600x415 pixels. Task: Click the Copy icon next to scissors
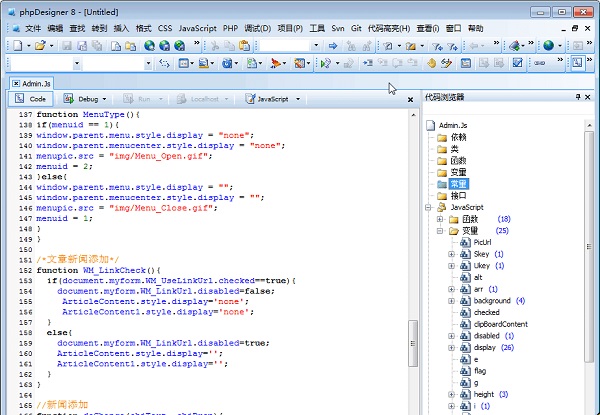pyautogui.click(x=230, y=46)
